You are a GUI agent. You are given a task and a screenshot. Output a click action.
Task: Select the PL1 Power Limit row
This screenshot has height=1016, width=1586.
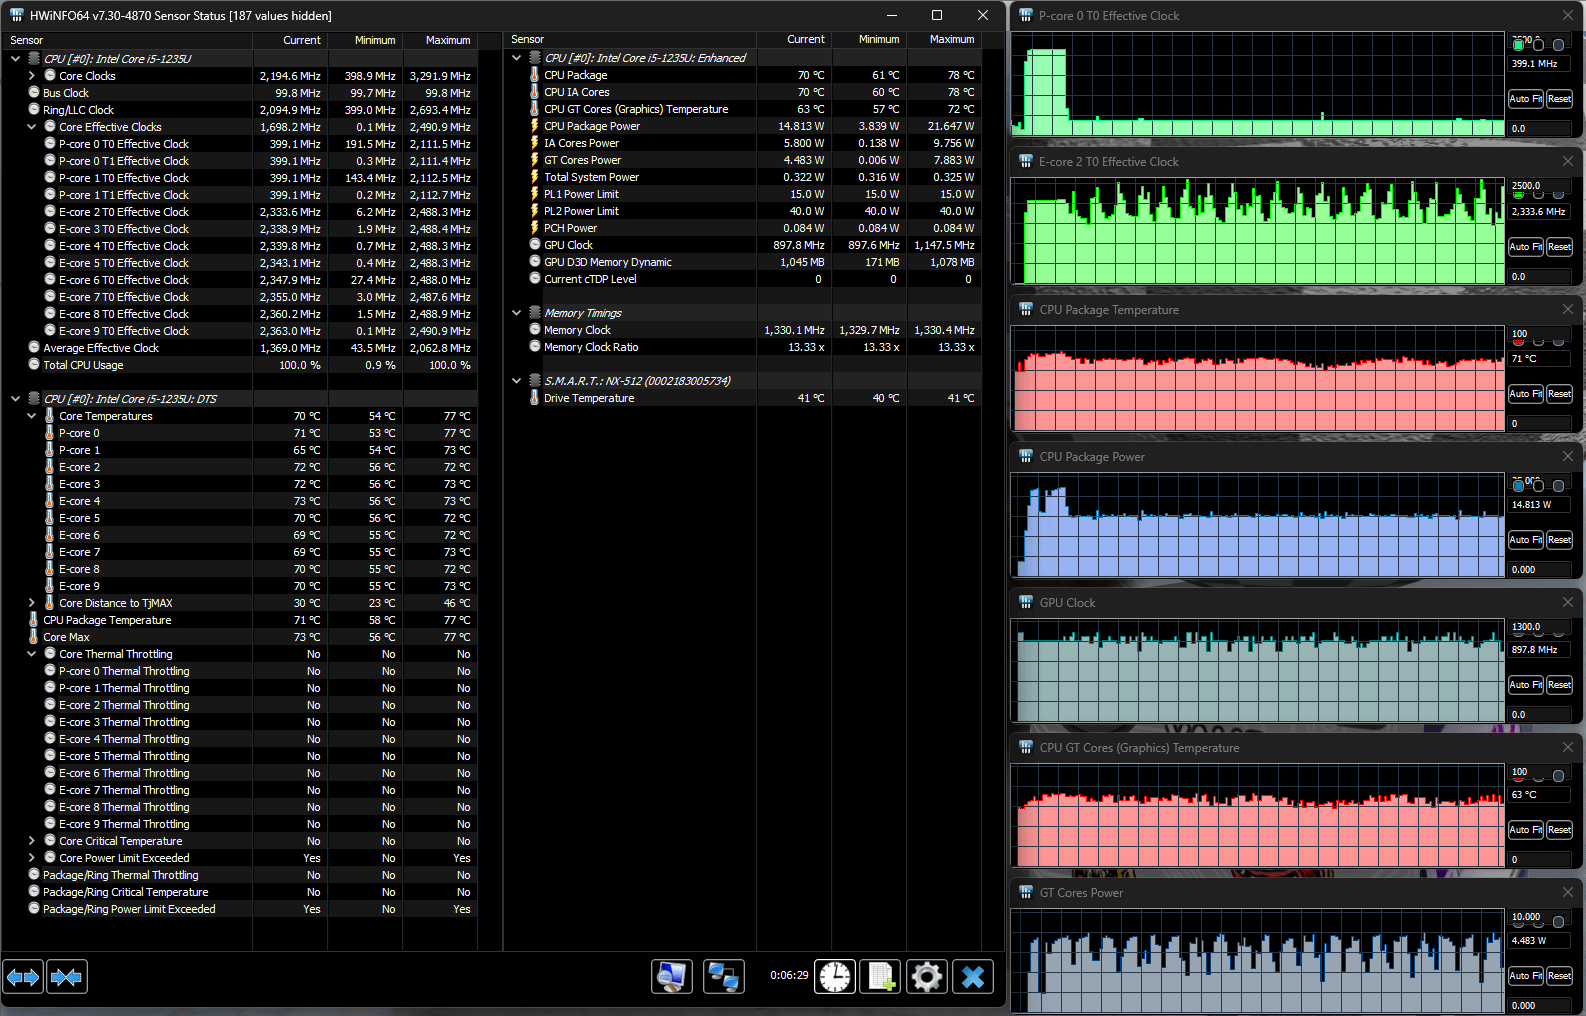[581, 194]
